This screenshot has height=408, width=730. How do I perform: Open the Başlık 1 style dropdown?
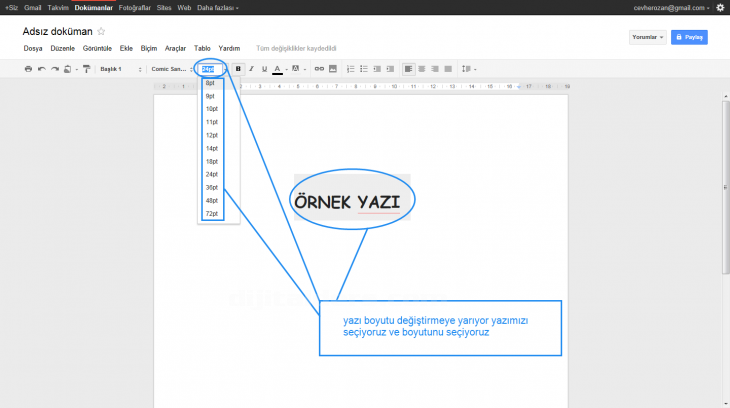[120, 69]
